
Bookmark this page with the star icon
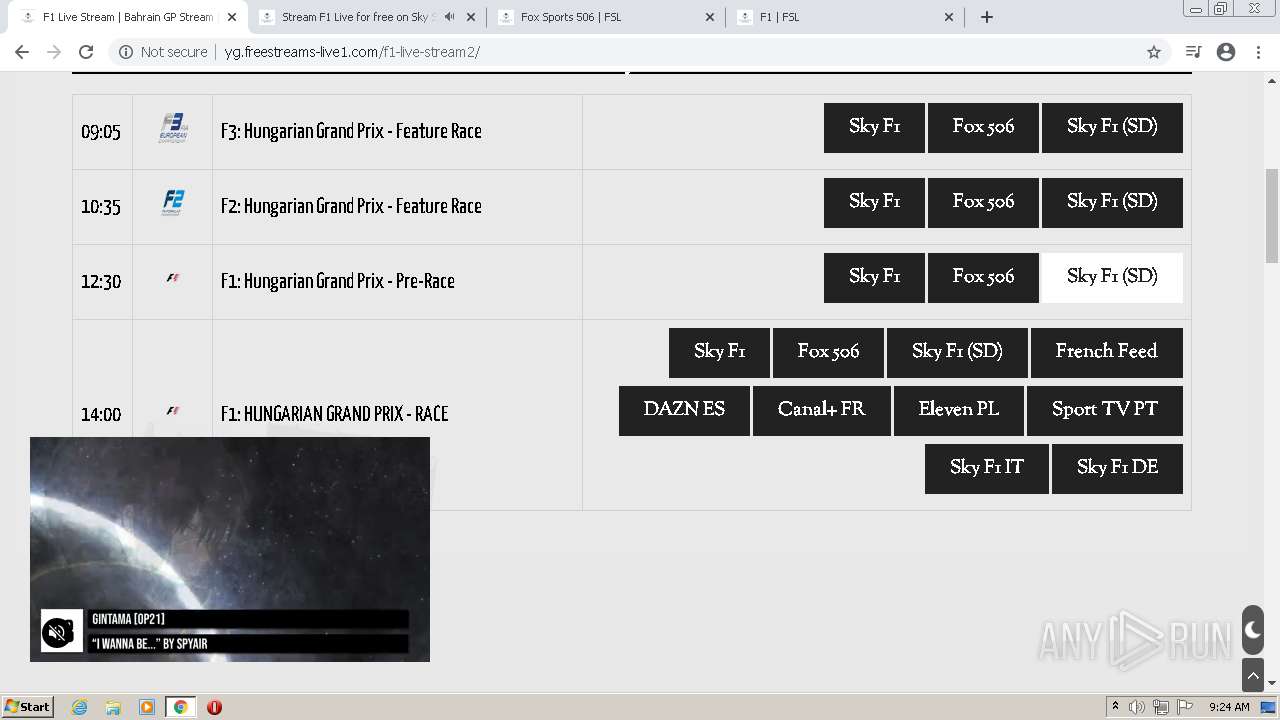1154,52
